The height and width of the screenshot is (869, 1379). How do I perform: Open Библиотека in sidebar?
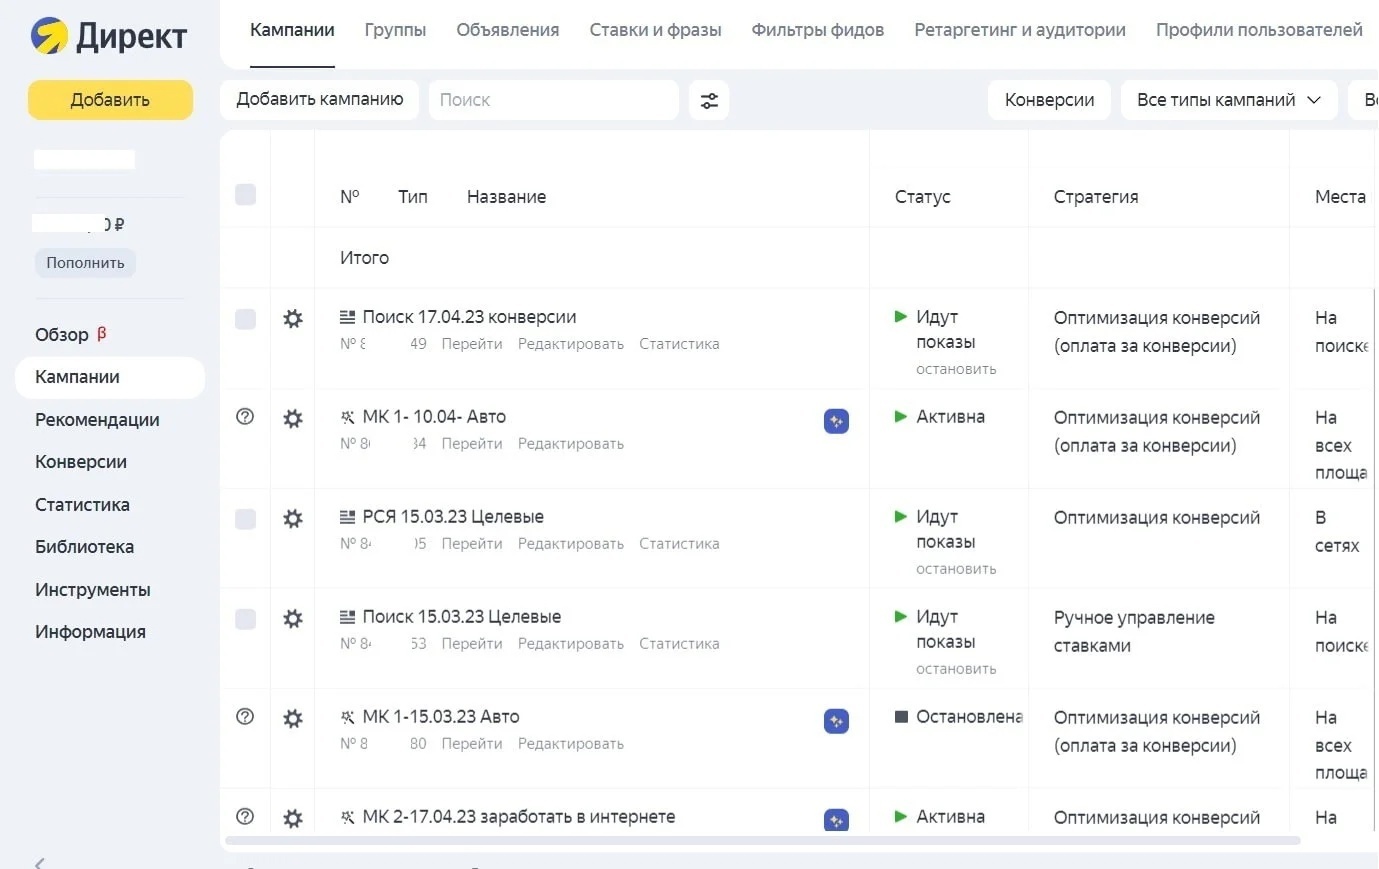[84, 547]
